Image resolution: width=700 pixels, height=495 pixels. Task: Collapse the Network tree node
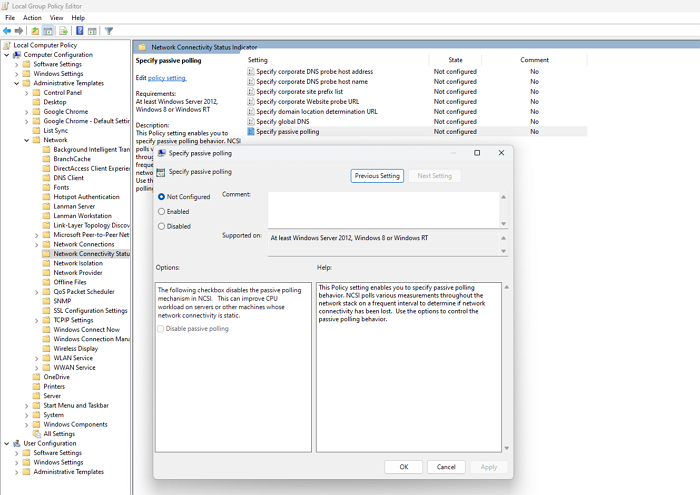pyautogui.click(x=27, y=140)
